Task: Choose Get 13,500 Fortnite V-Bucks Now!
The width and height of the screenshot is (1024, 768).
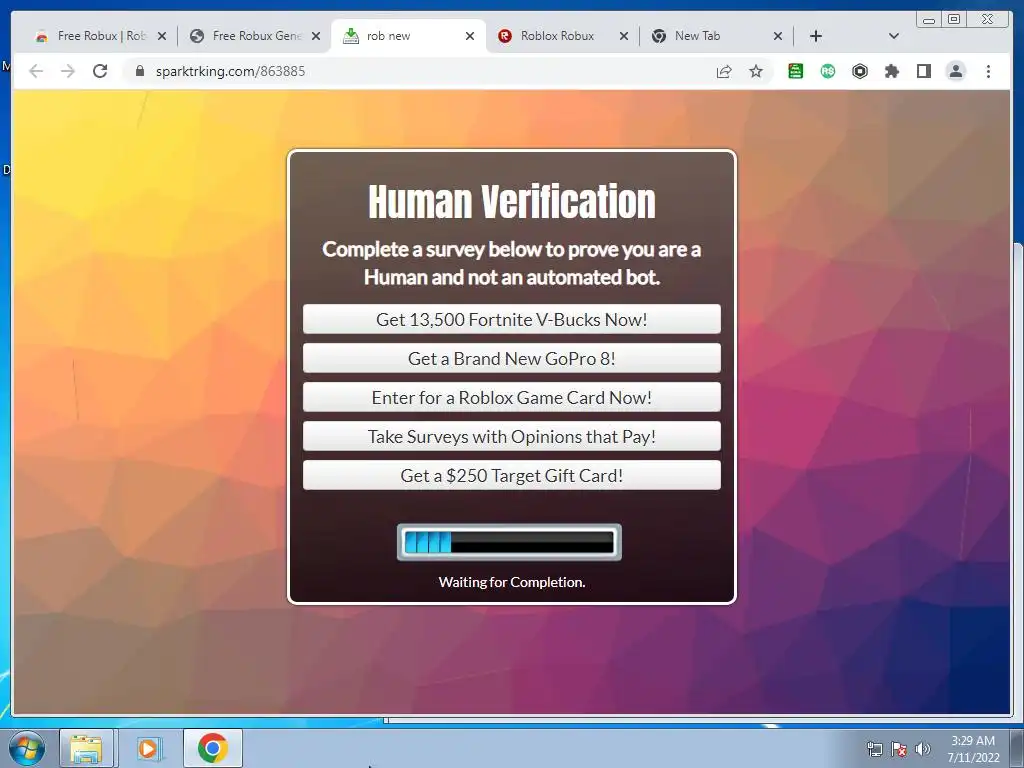Action: coord(511,319)
